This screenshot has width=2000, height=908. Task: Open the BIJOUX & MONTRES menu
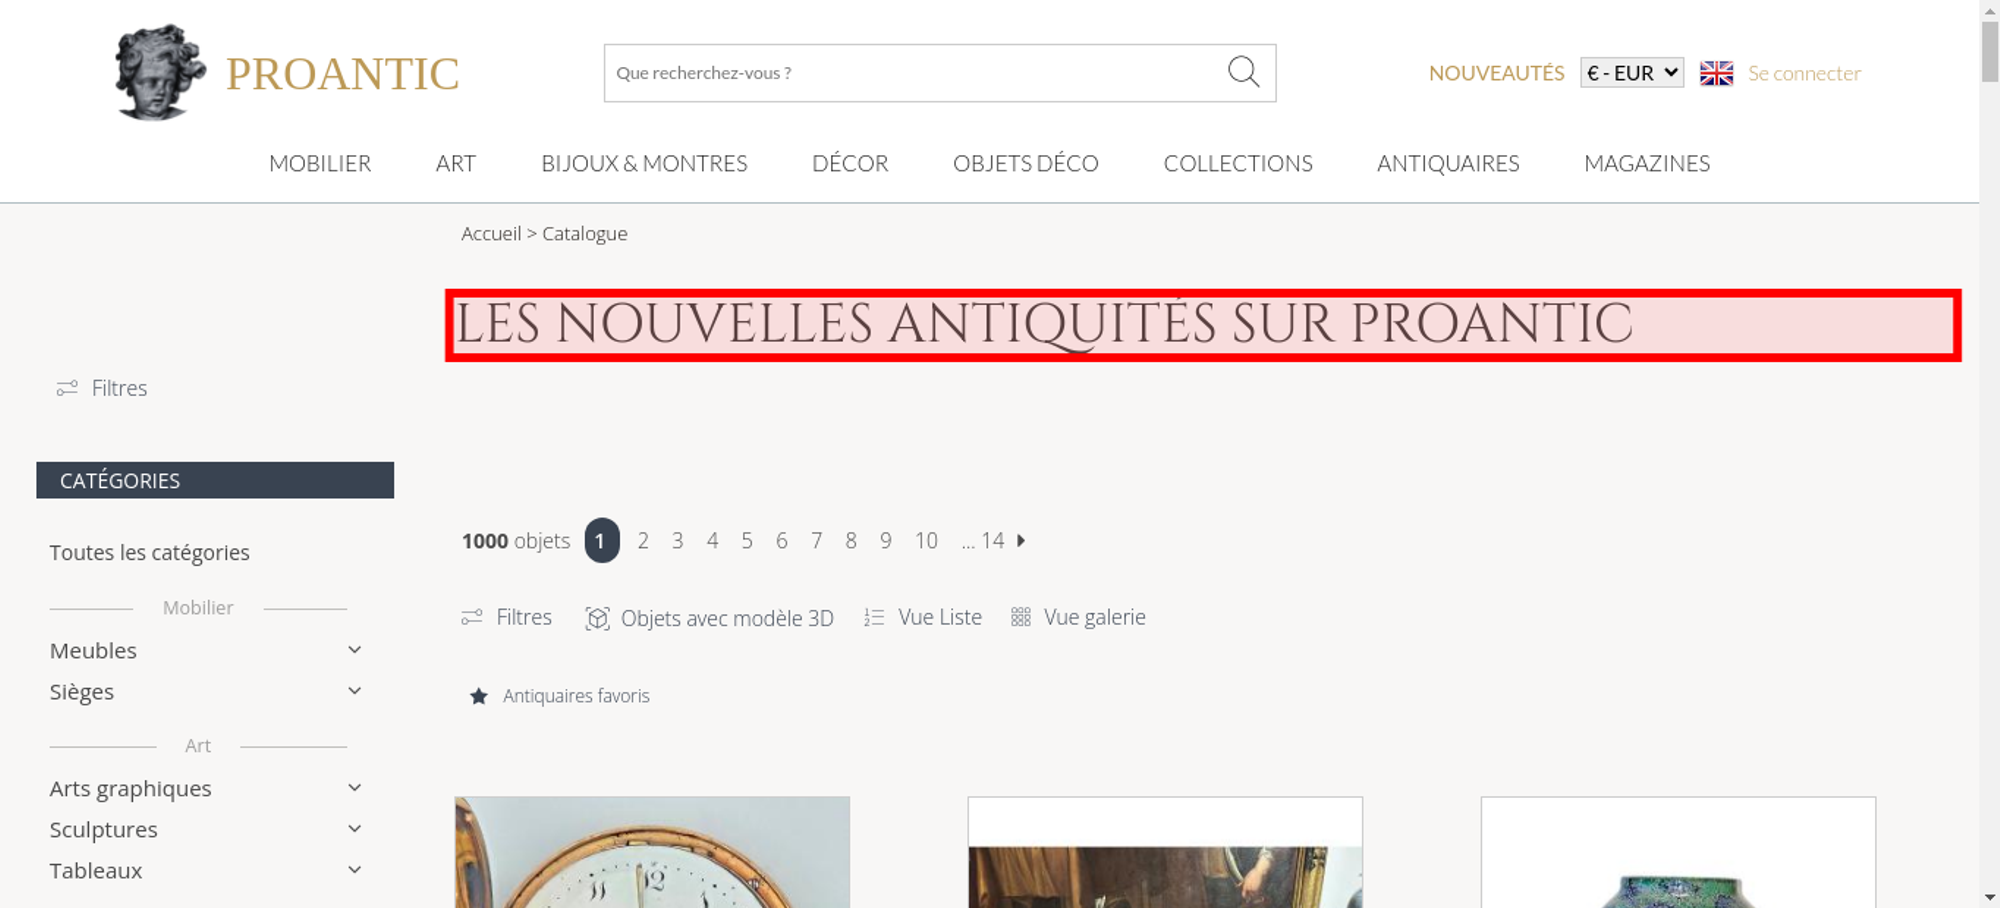644,163
